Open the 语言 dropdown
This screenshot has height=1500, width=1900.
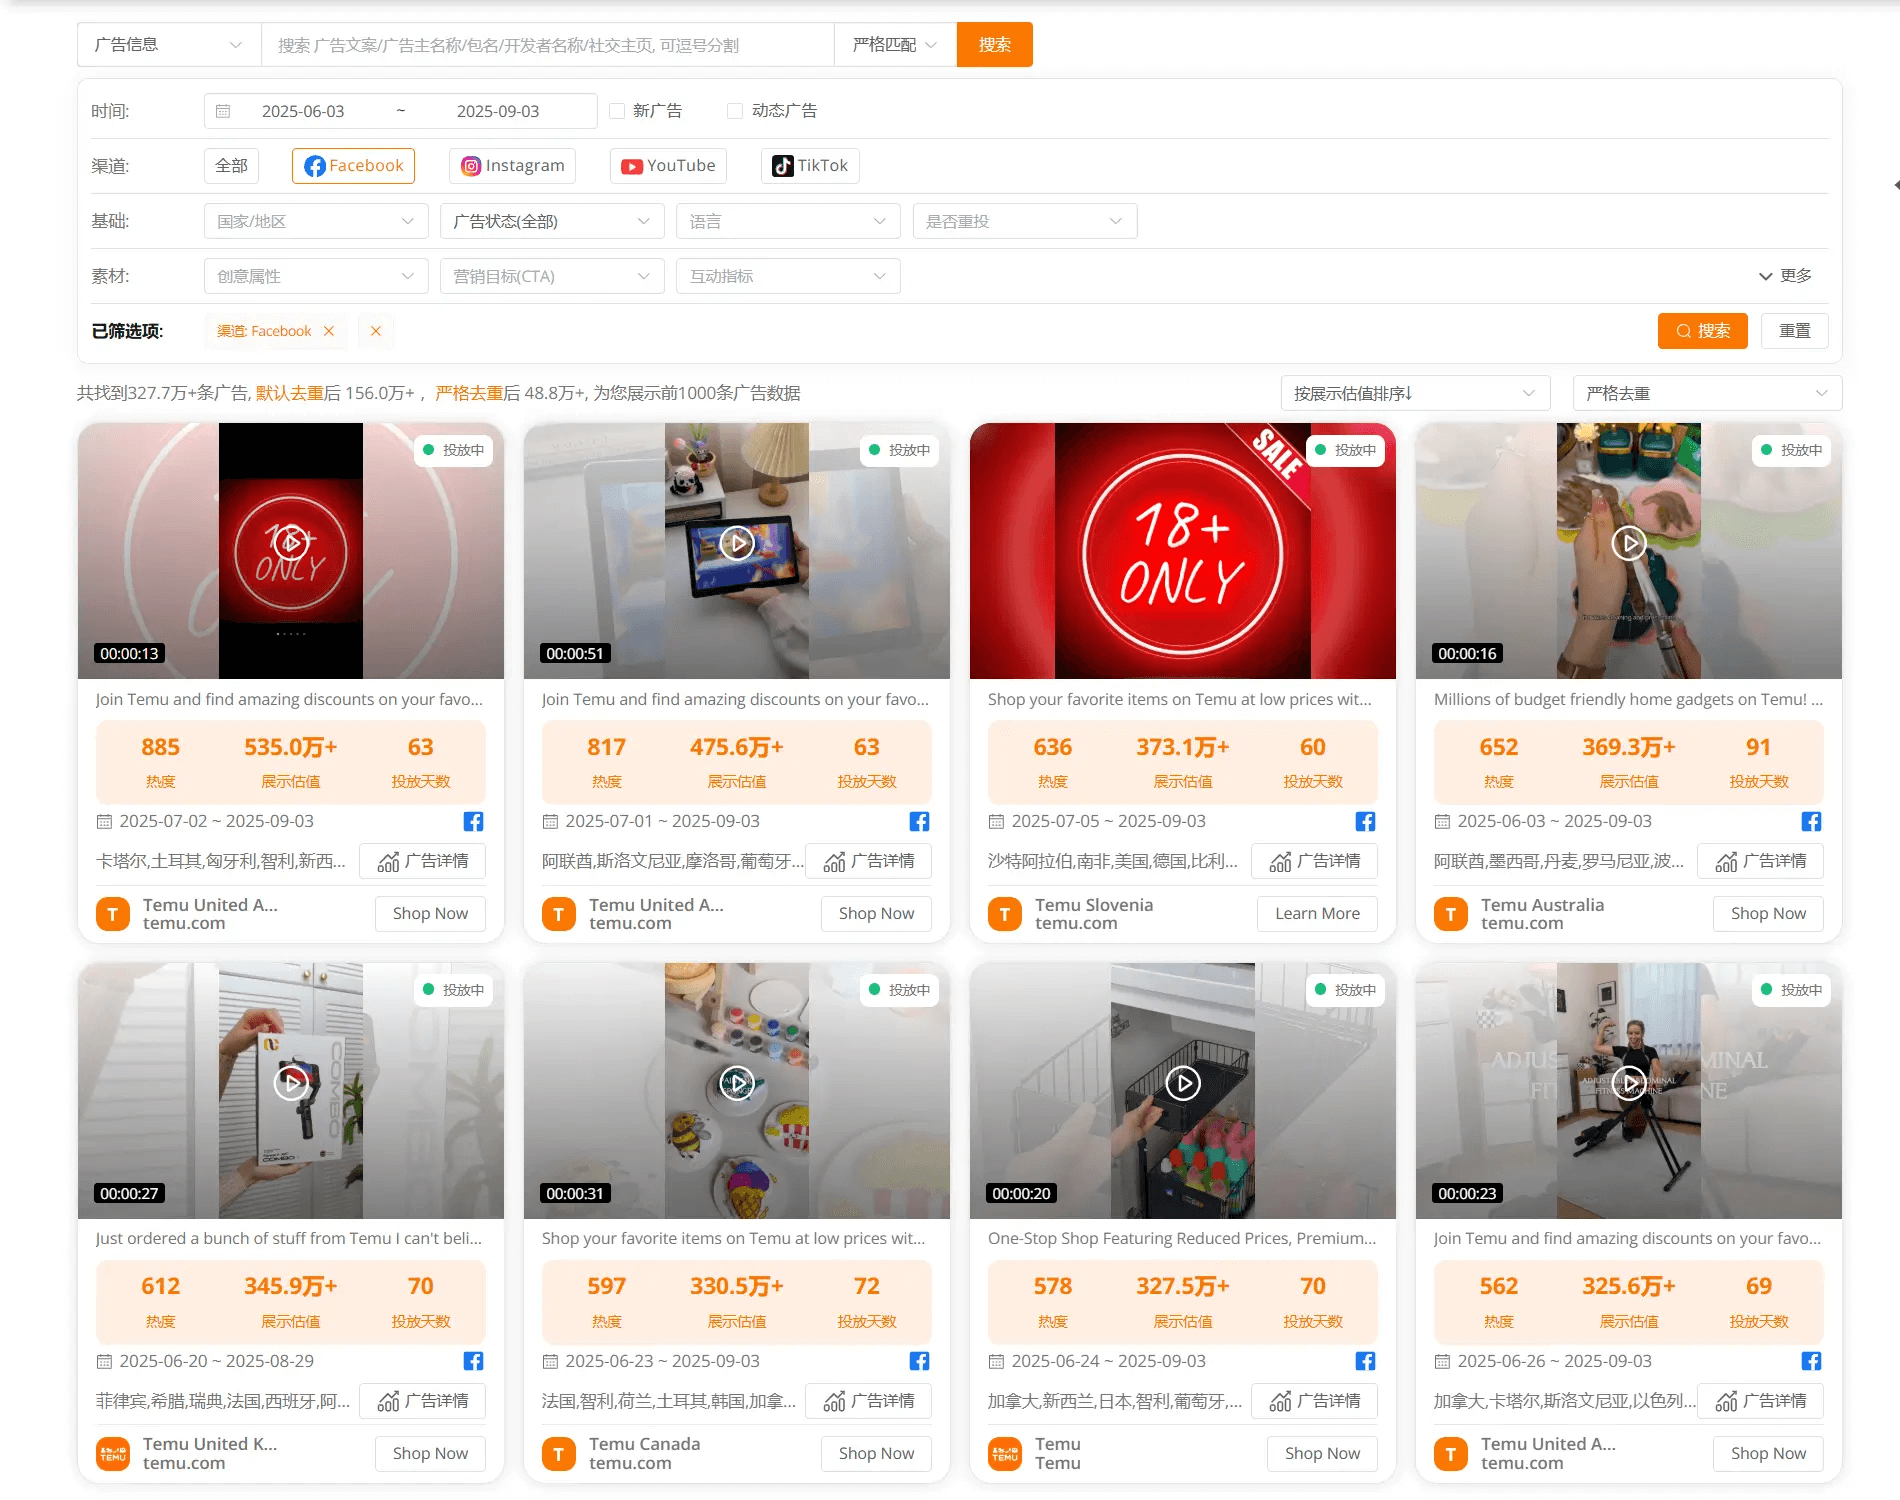(788, 221)
